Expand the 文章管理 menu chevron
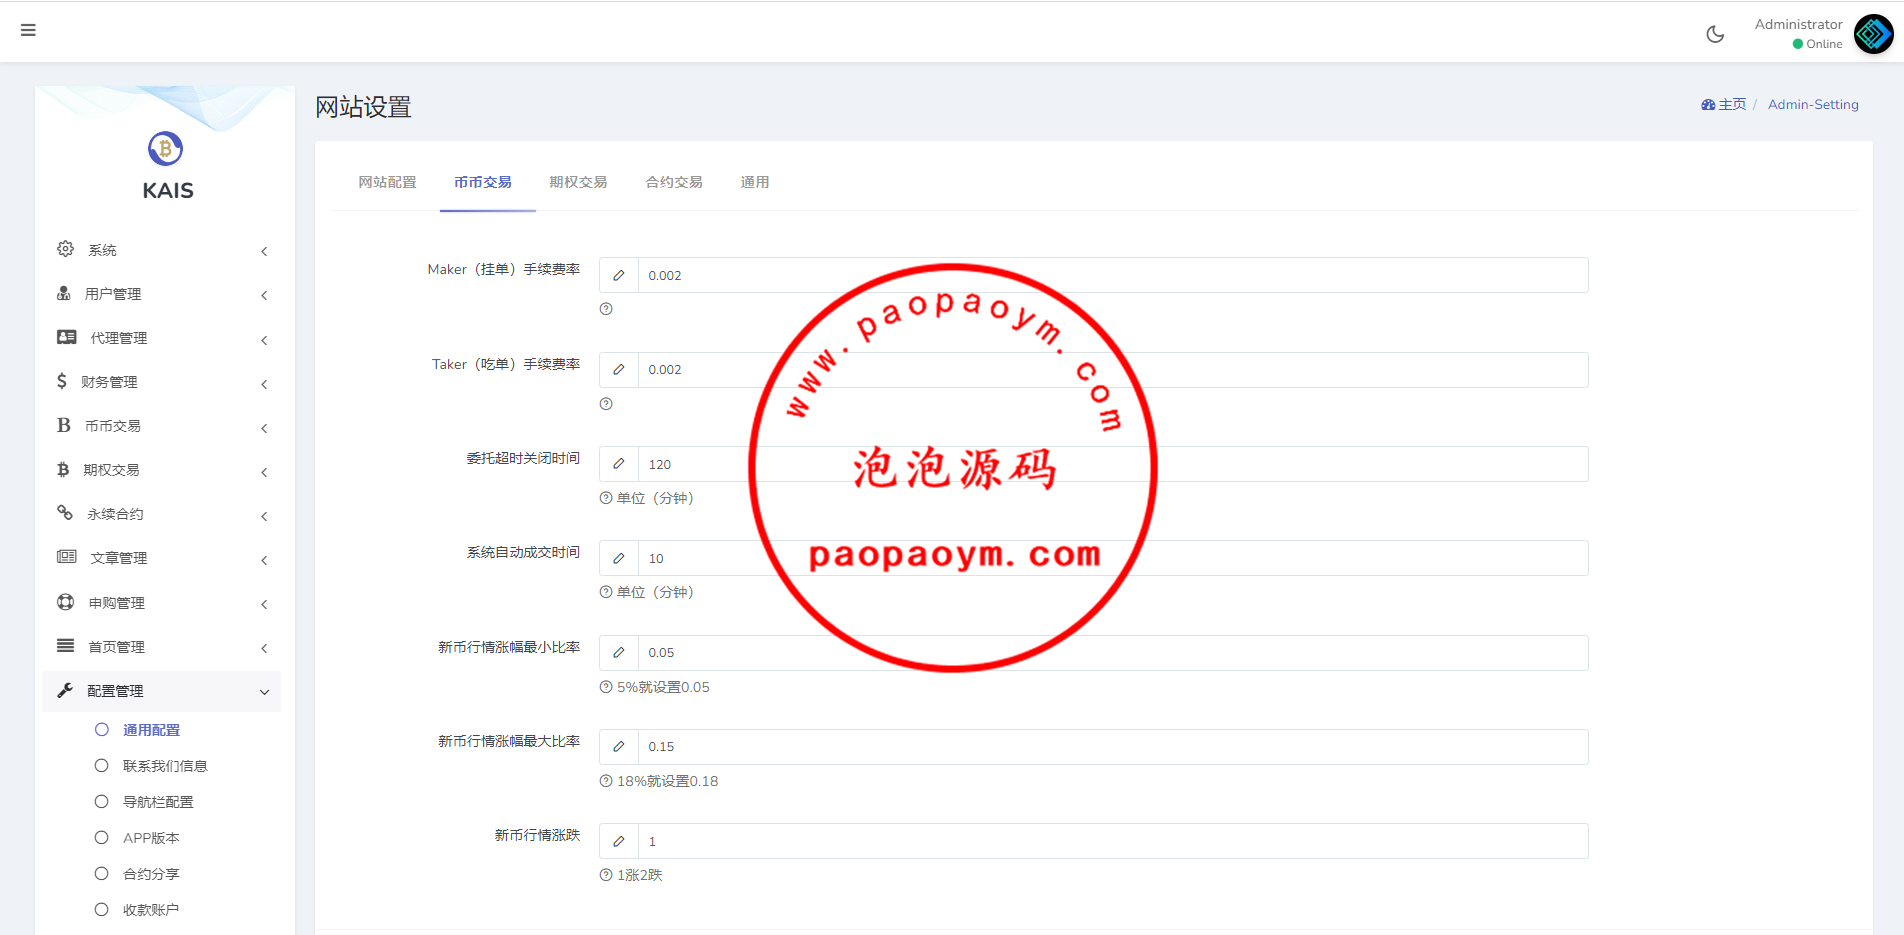The image size is (1904, 935). (264, 560)
